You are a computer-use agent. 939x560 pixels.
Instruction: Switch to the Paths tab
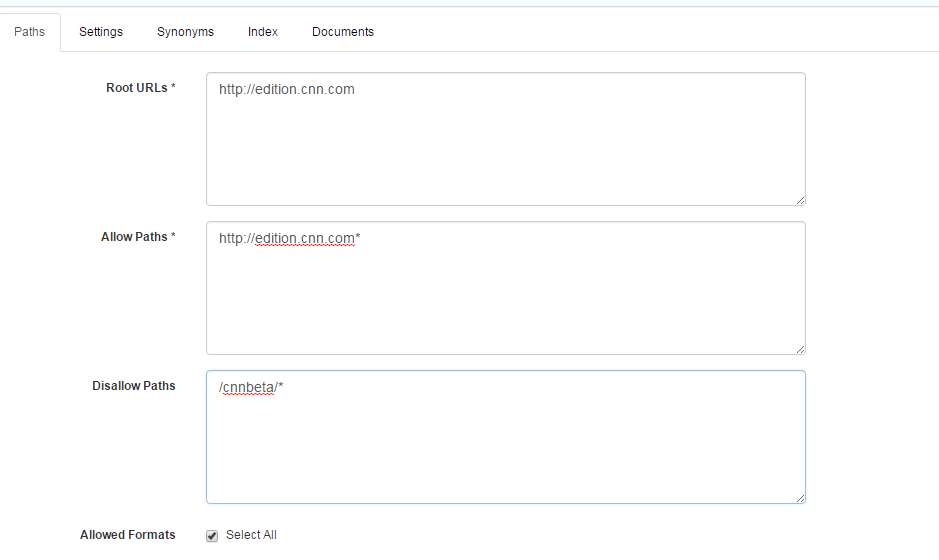[29, 32]
